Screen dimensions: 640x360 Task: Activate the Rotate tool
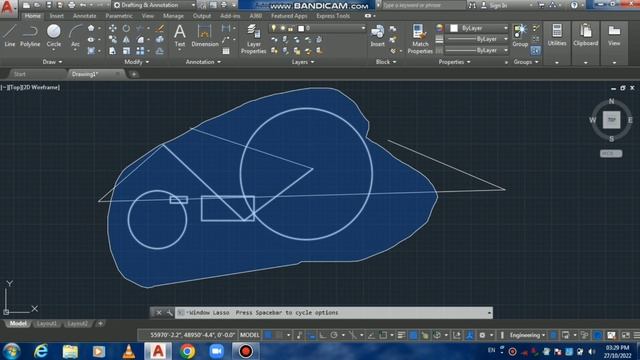126,28
